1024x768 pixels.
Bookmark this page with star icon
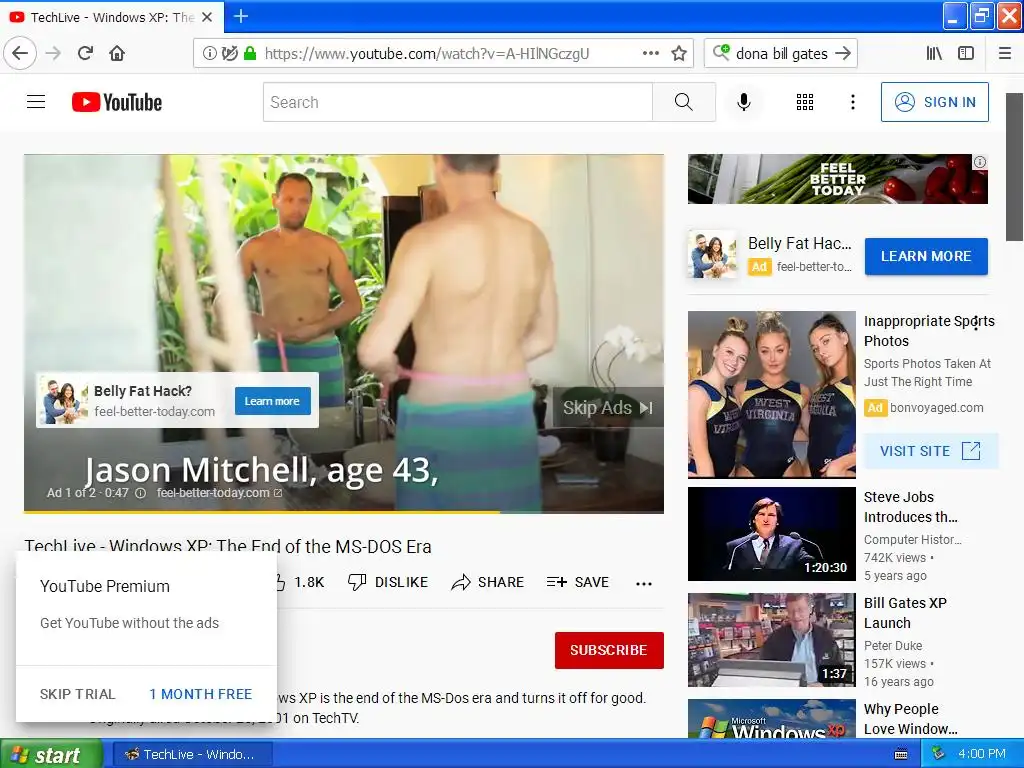coord(679,54)
